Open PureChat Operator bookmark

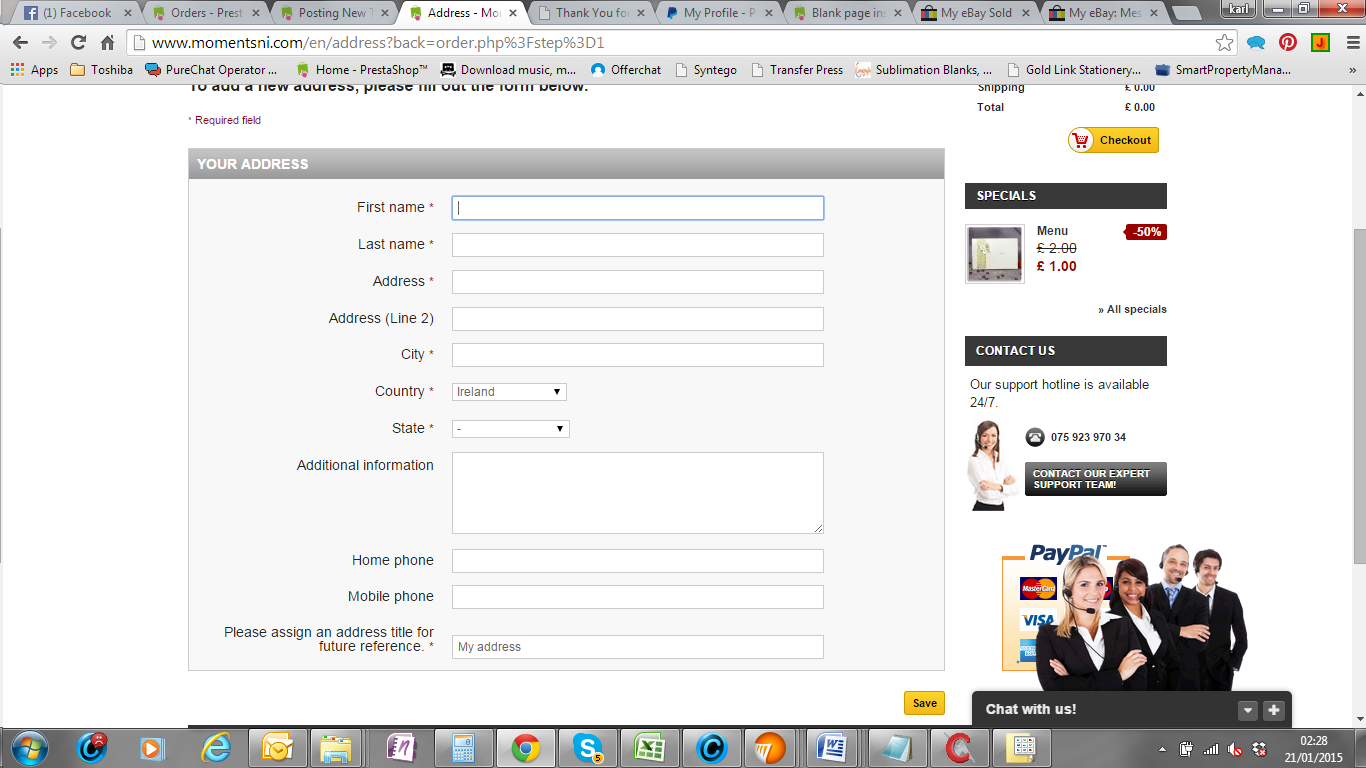pos(211,70)
